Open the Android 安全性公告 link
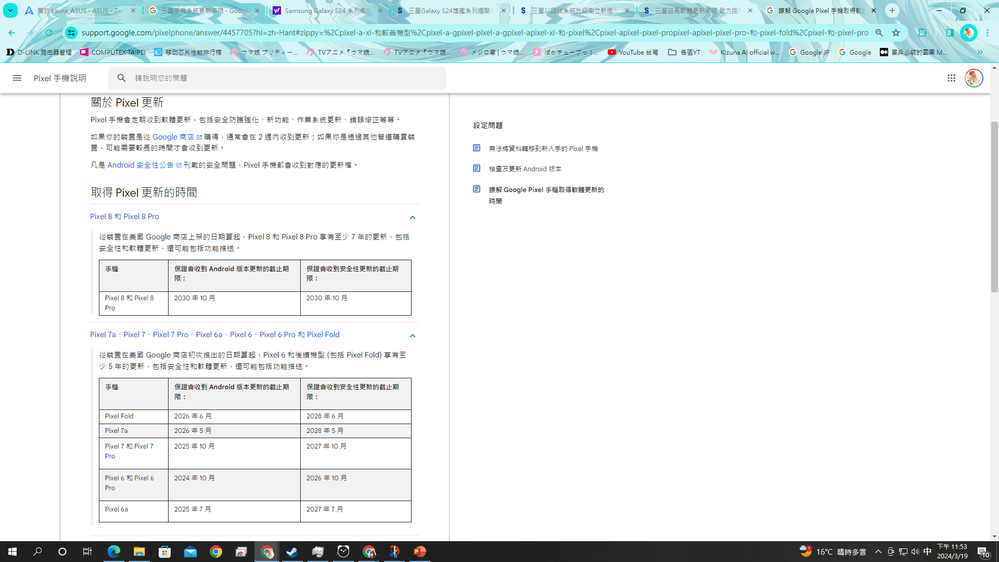 point(144,165)
